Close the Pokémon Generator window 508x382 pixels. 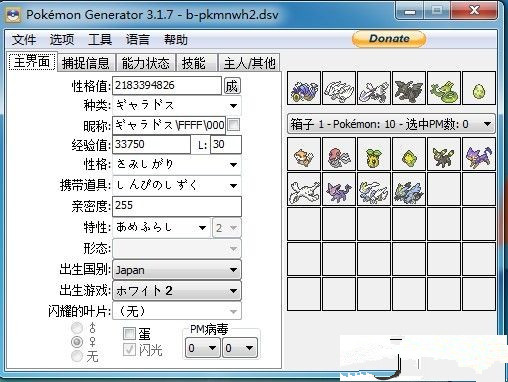coord(474,11)
